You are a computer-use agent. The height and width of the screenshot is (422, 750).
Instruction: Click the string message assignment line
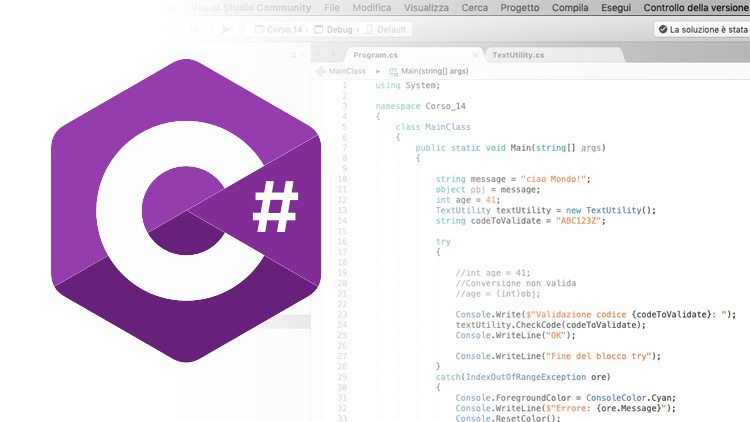tap(513, 179)
